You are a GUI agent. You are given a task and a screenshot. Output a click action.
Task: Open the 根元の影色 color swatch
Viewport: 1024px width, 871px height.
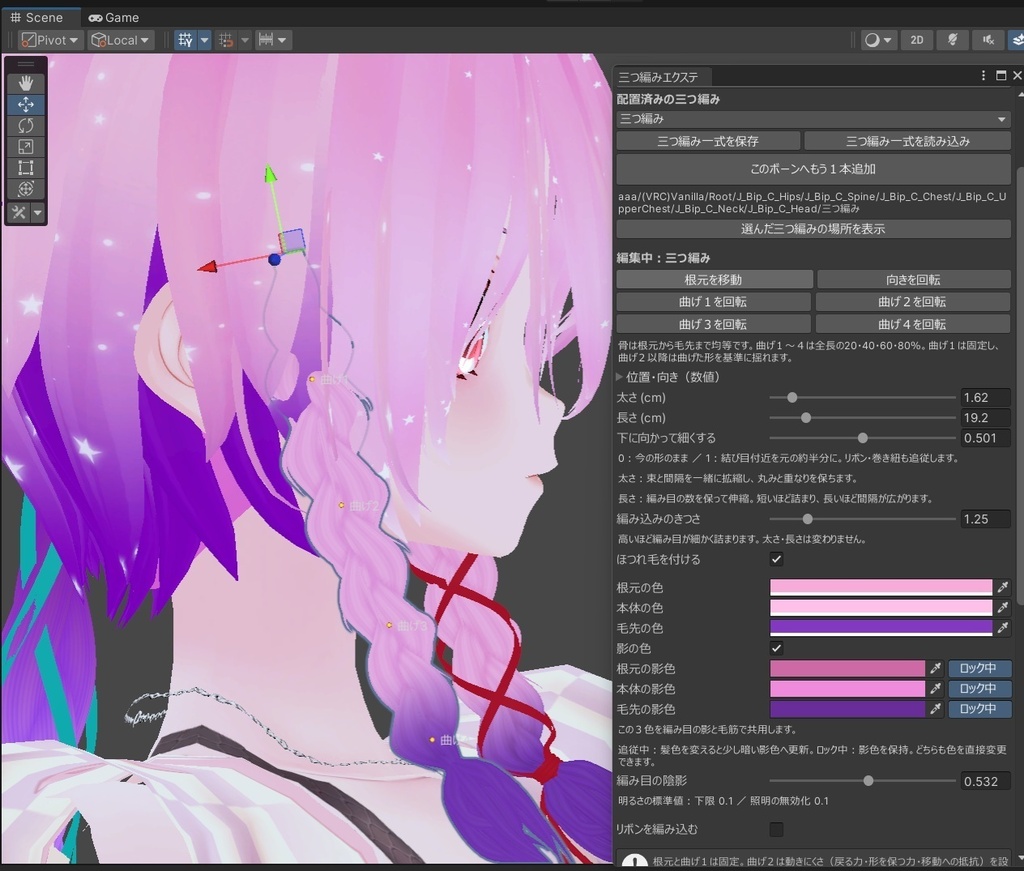(x=847, y=669)
